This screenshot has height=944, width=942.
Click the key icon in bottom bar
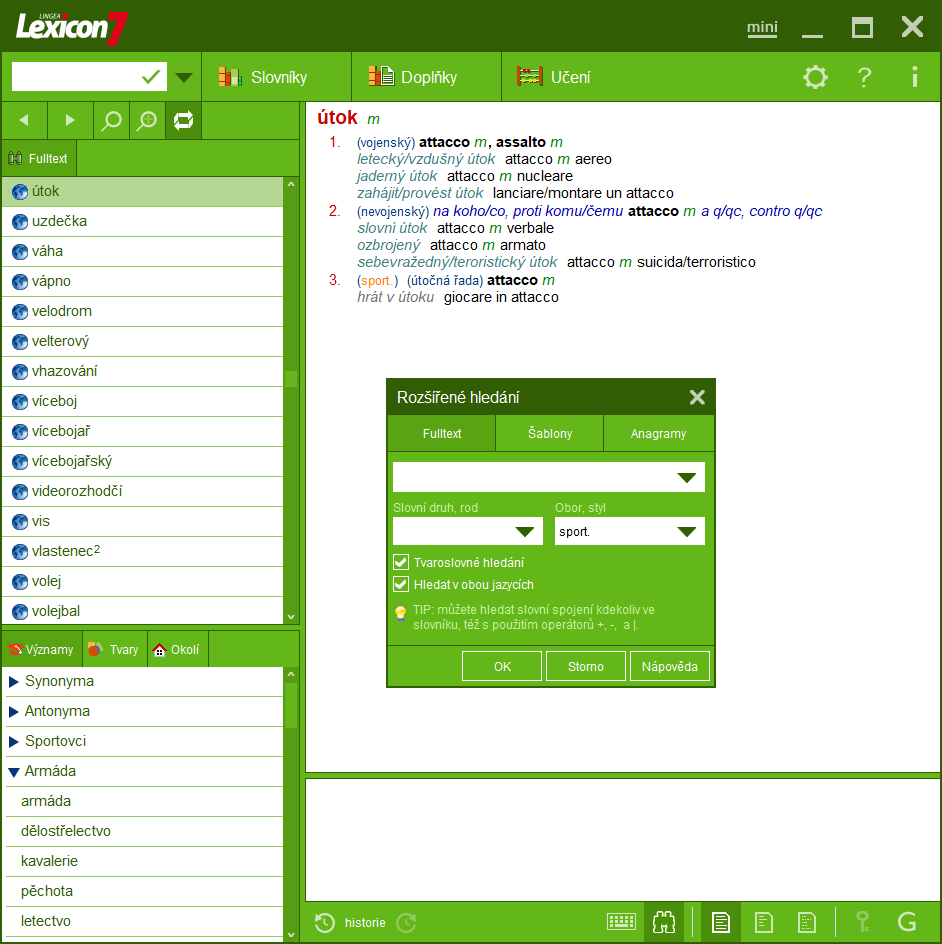coord(863,922)
